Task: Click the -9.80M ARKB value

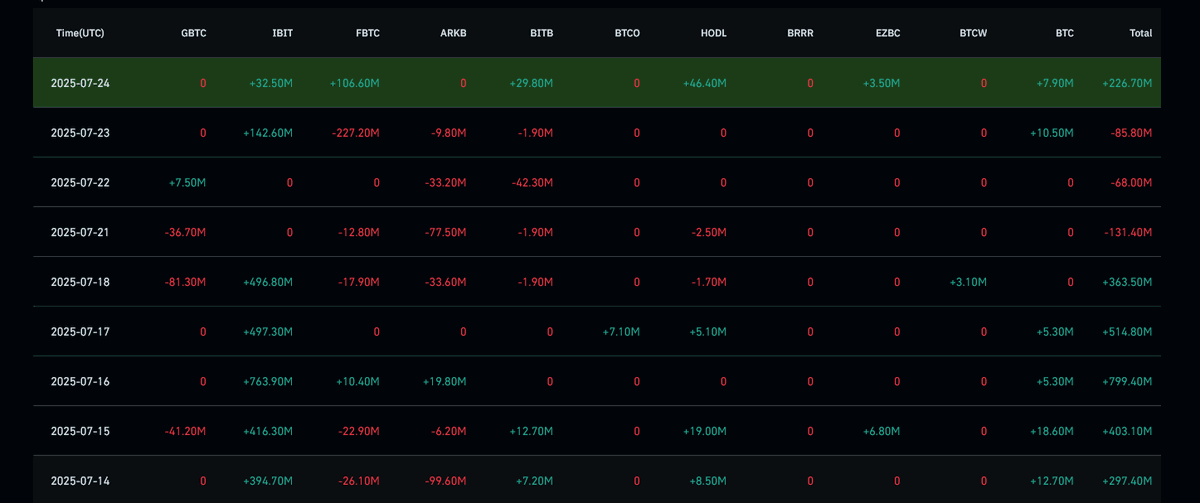Action: click(449, 133)
